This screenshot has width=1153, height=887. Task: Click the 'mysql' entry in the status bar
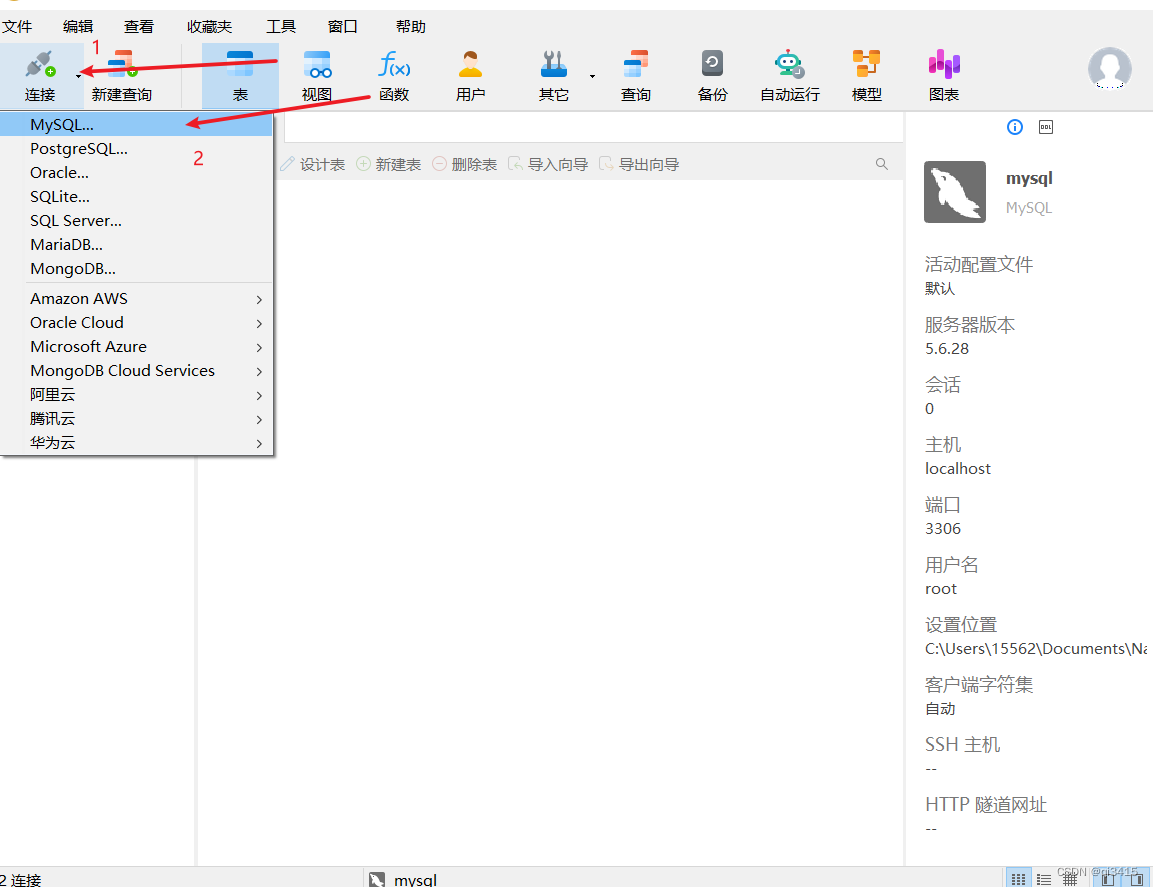tap(404, 880)
